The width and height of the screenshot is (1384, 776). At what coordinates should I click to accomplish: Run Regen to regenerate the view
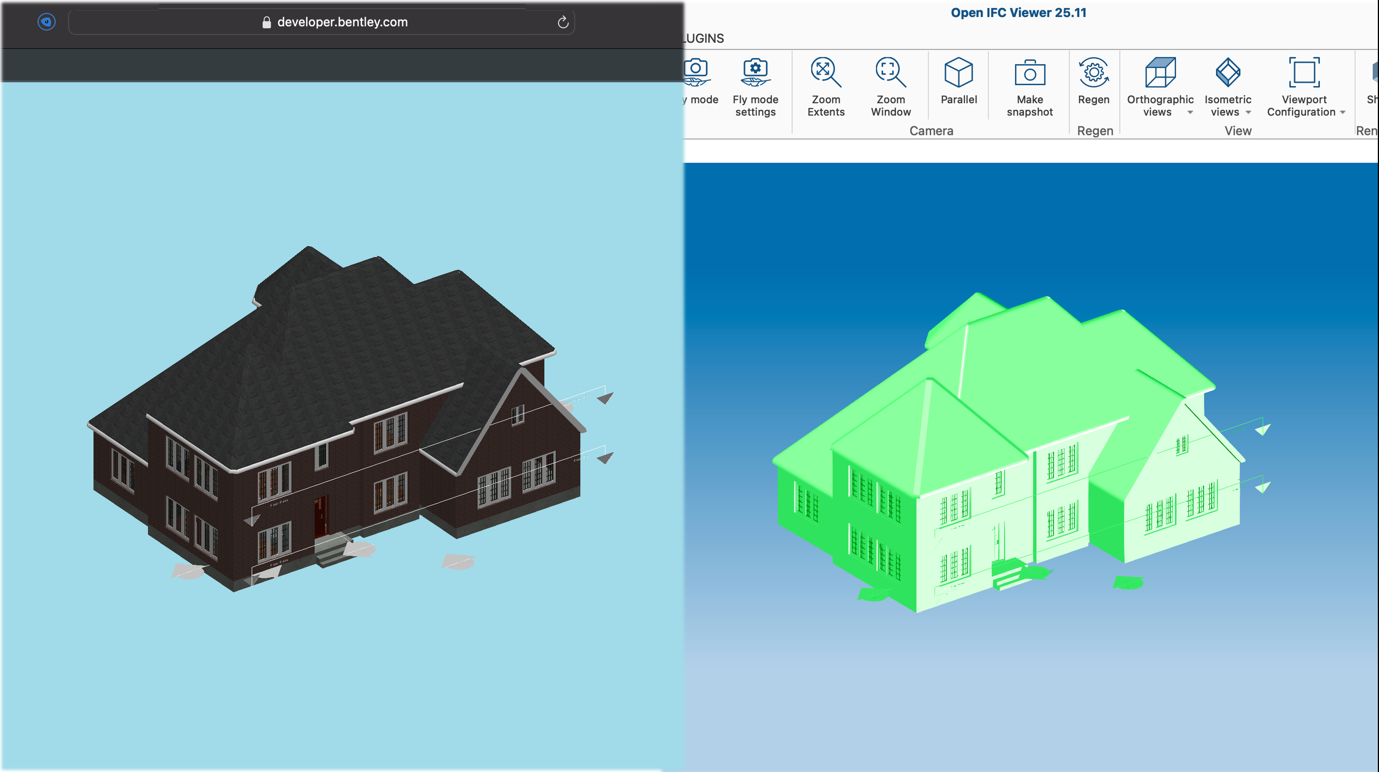[1093, 82]
